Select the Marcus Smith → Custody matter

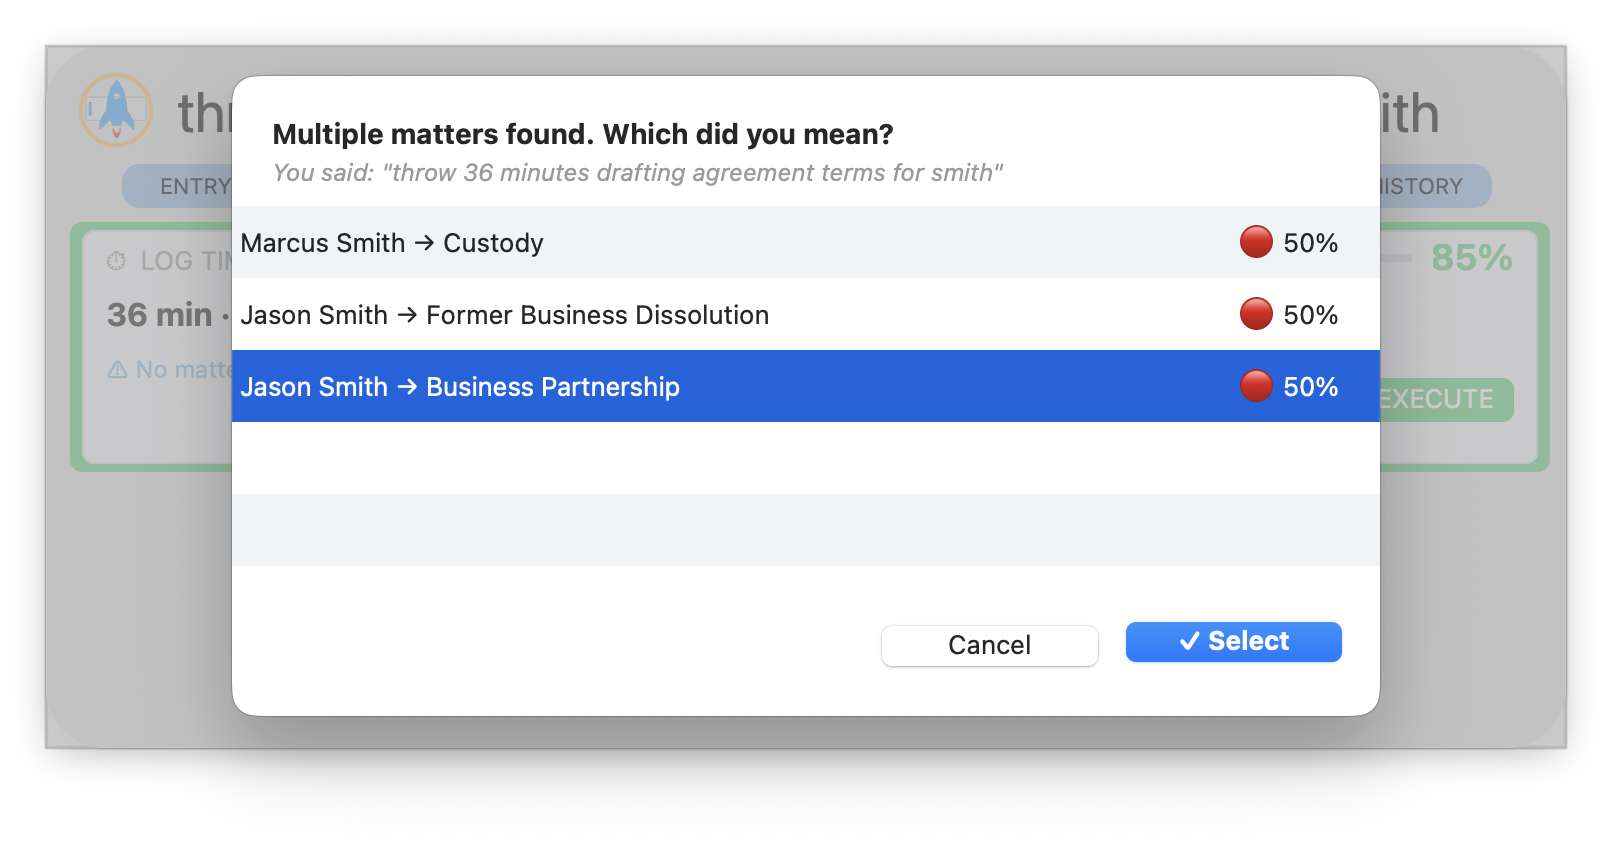[600, 242]
